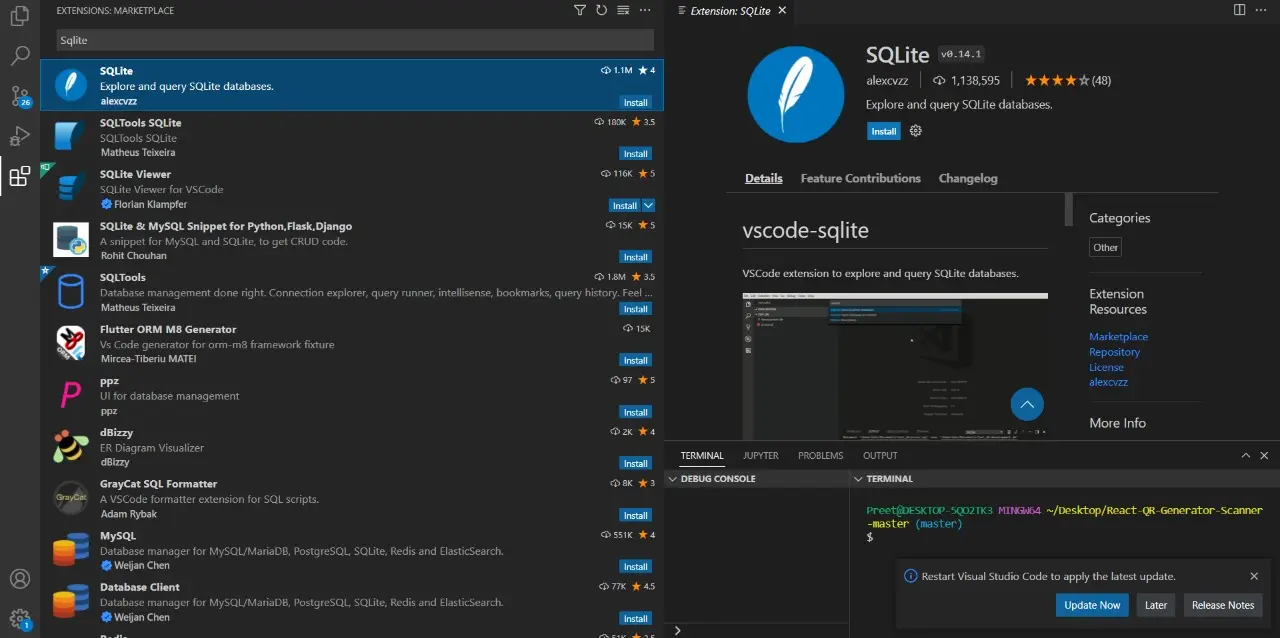The width and height of the screenshot is (1280, 638).
Task: Select the PROBLEMS panel tab
Action: pyautogui.click(x=821, y=455)
